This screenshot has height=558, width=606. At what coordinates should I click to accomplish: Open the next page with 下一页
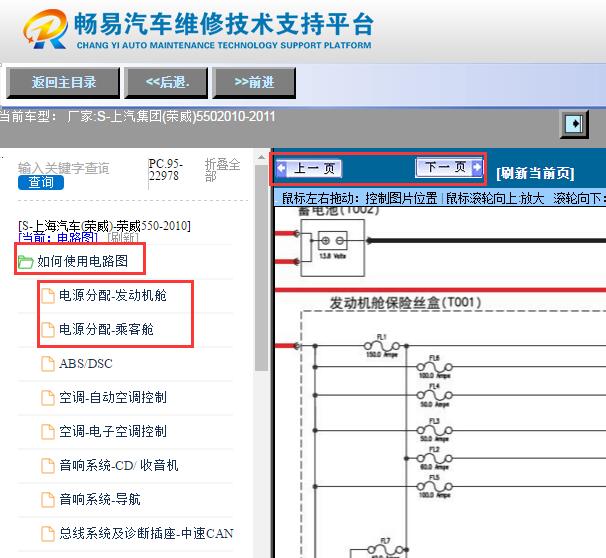(449, 167)
